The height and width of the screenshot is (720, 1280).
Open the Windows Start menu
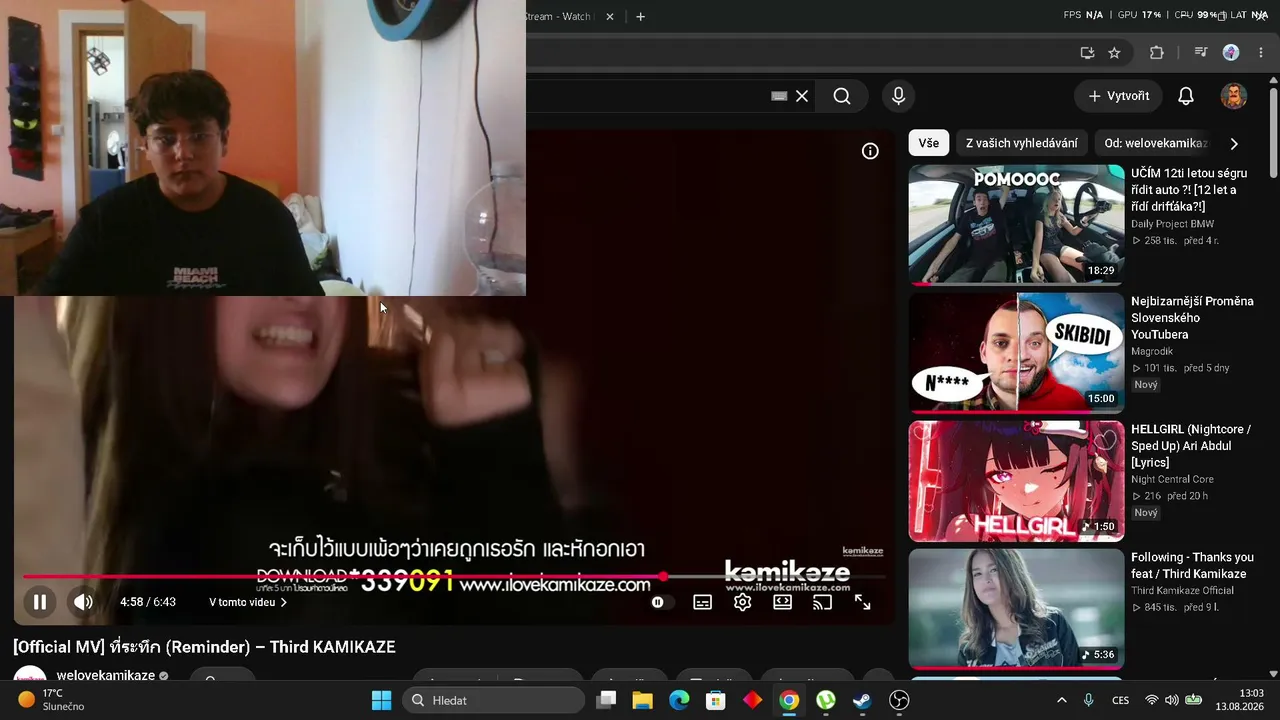381,700
